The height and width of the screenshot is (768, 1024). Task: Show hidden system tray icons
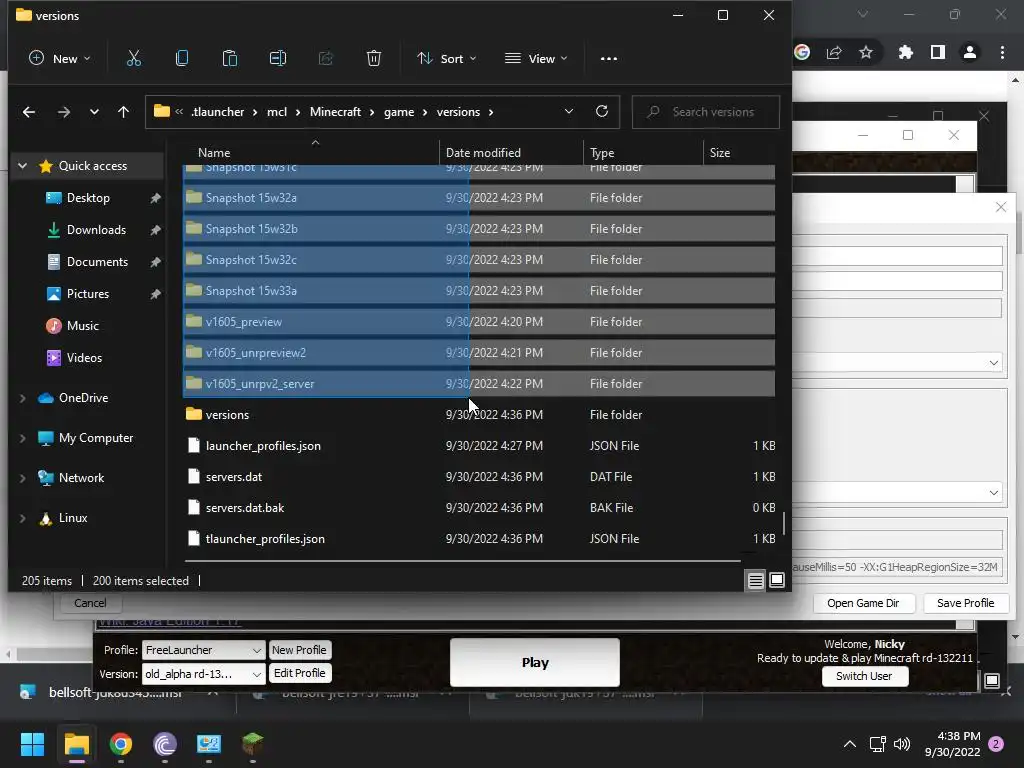[x=850, y=744]
